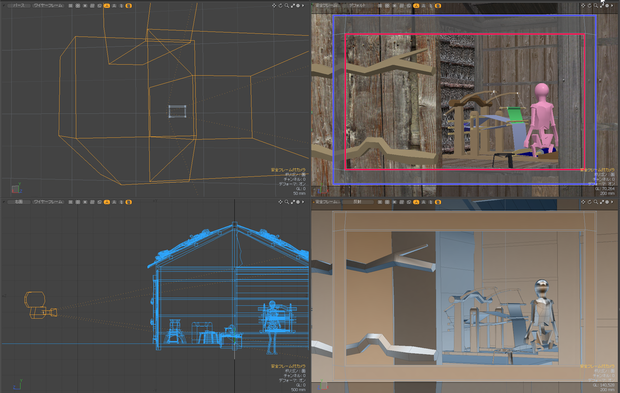620x393 pixels.
Task: Toggle the orange triangle icon in the blue side wireframe viewport header
Action: [107, 202]
